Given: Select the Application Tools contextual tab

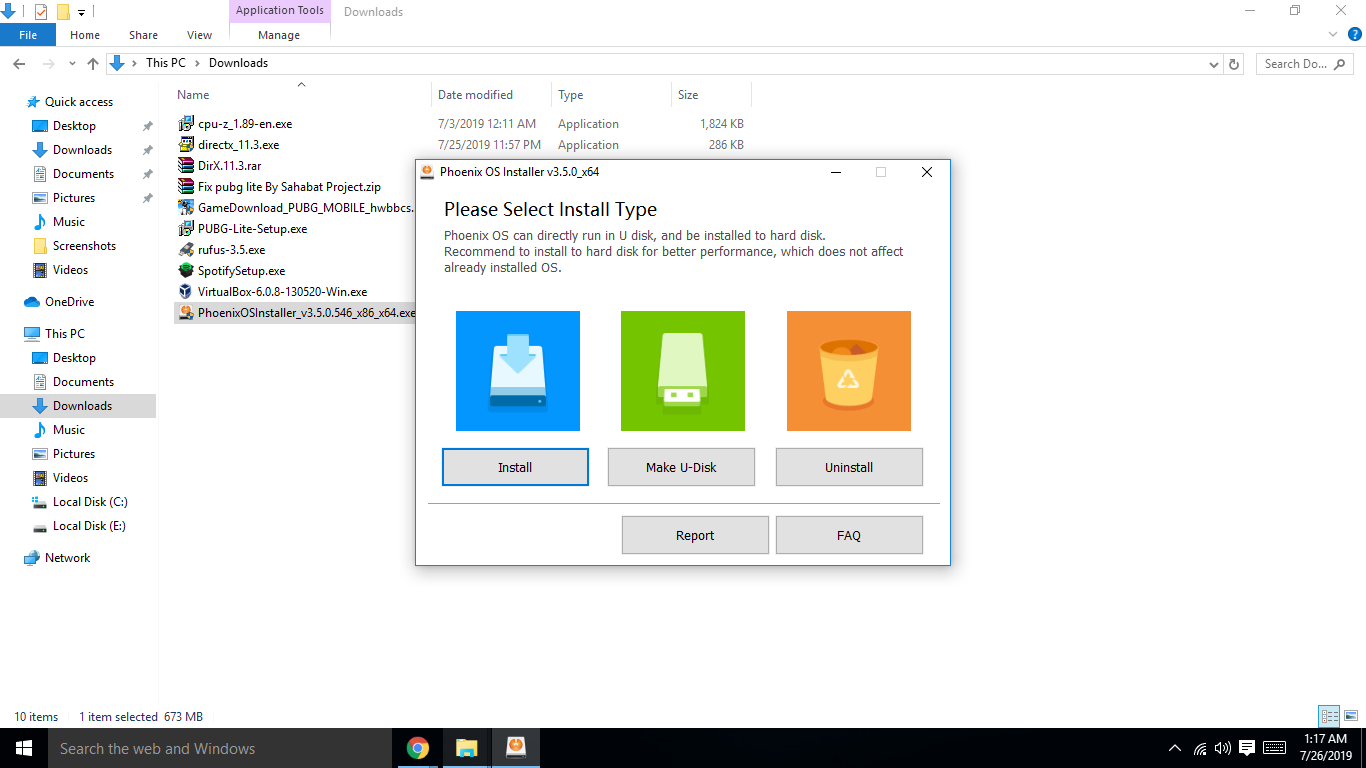Looking at the screenshot, I should tap(280, 11).
